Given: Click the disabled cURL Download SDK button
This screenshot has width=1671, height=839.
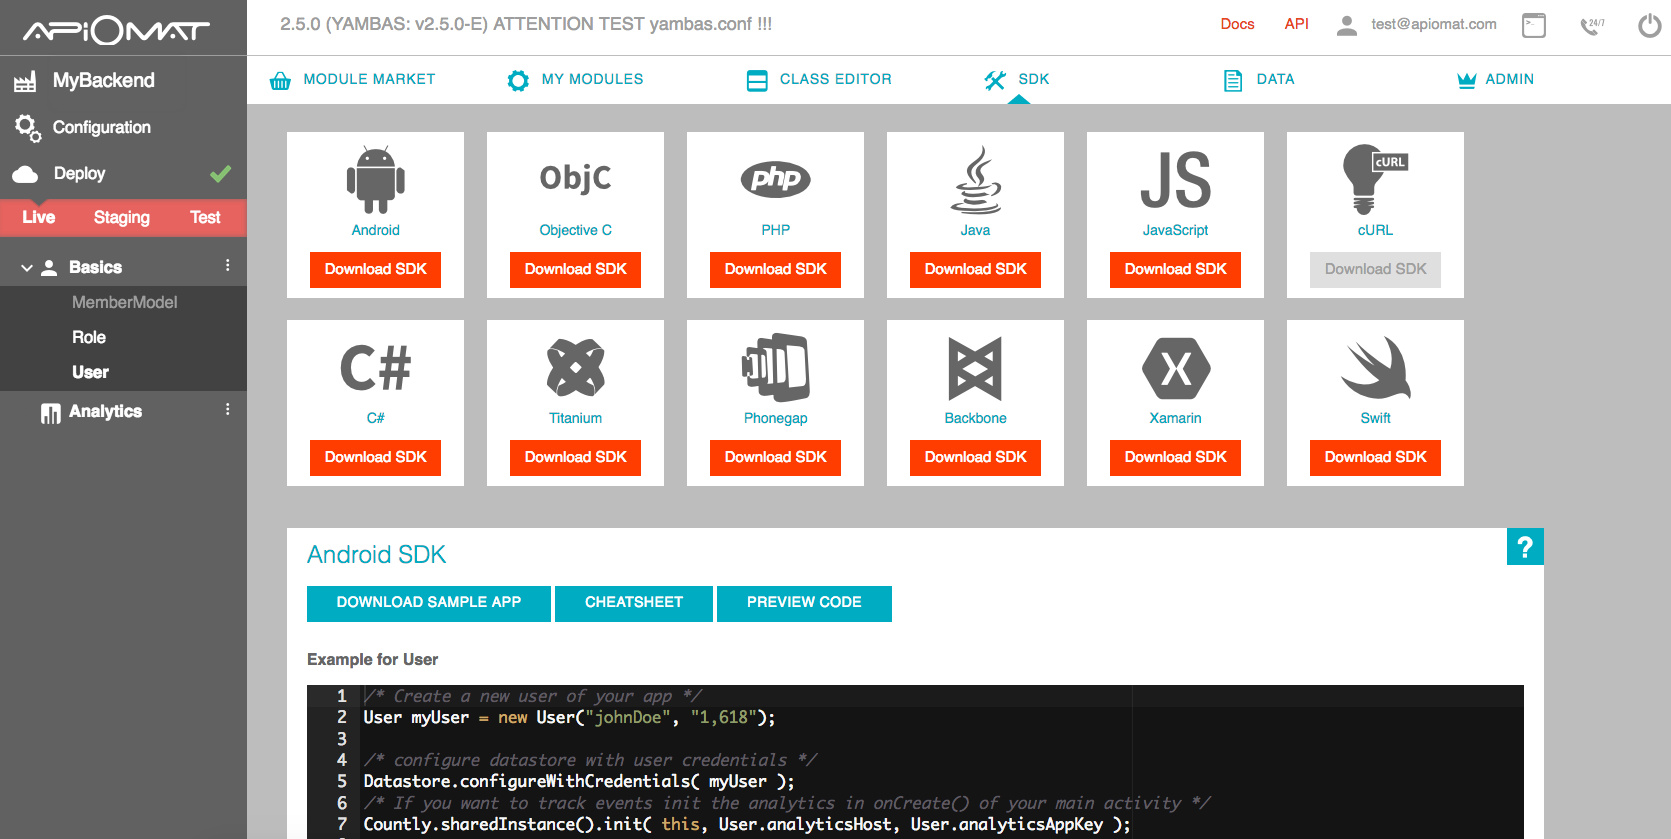Looking at the screenshot, I should (x=1375, y=269).
